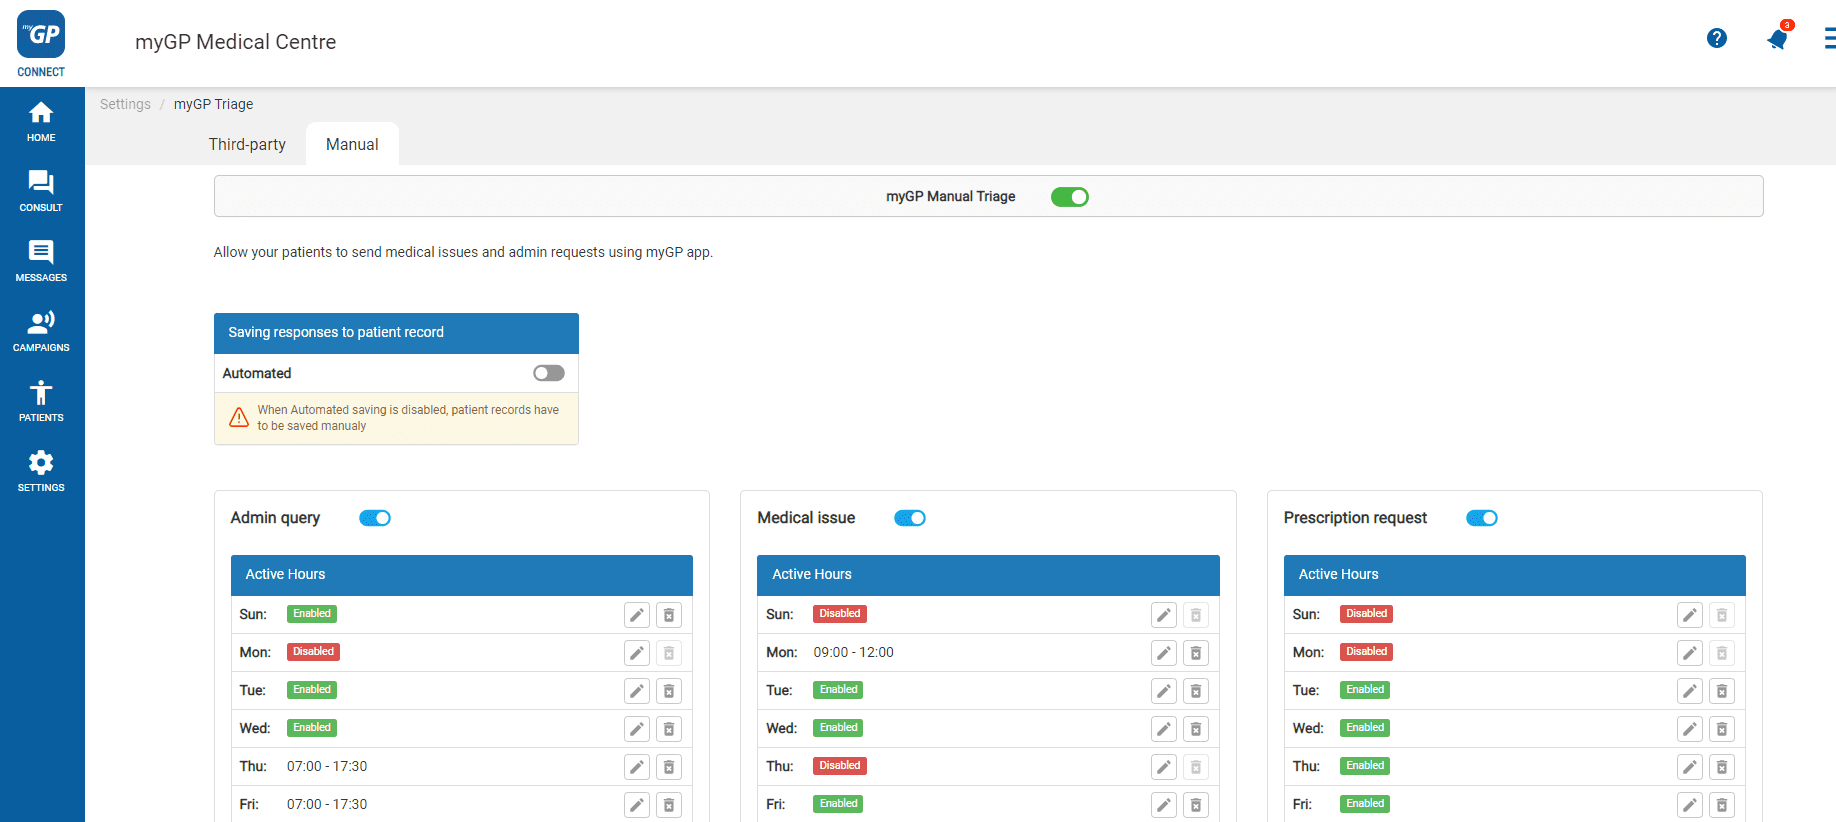Open Patients in sidebar

click(x=41, y=401)
